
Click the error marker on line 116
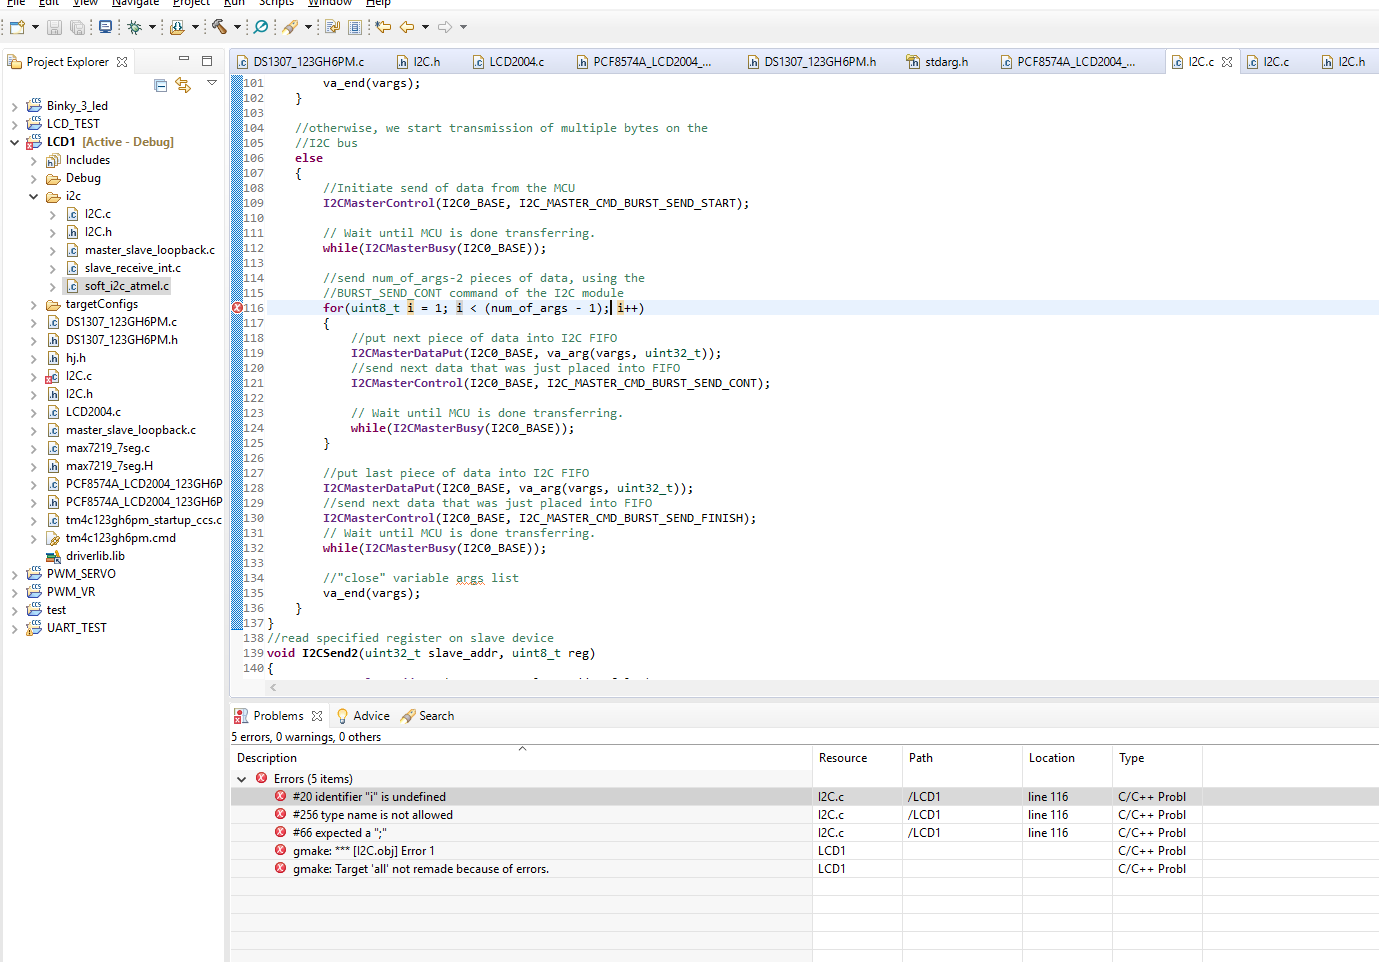237,308
